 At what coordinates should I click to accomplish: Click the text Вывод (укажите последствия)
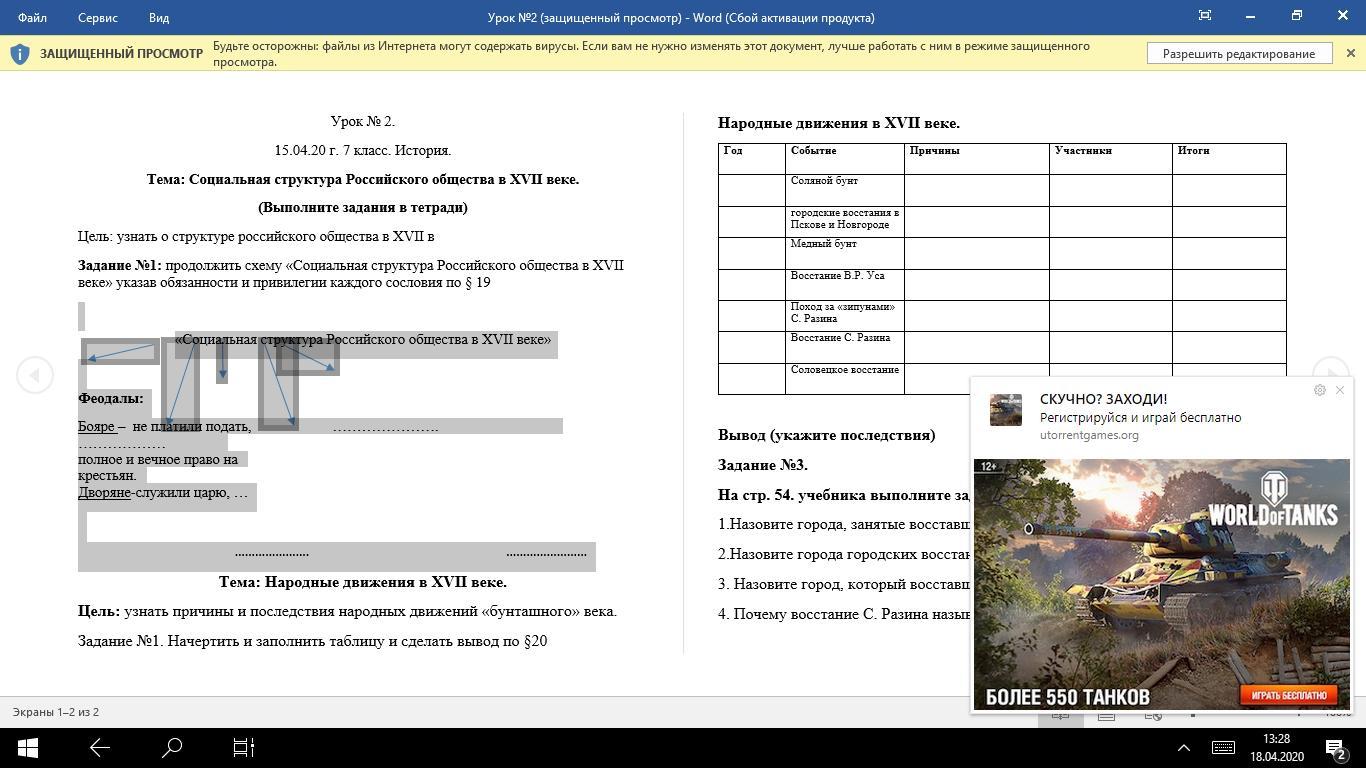coord(827,435)
